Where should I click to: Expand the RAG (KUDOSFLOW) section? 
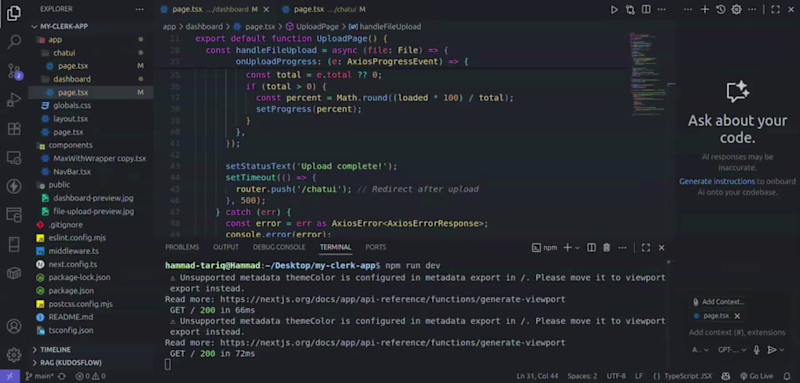coord(71,363)
